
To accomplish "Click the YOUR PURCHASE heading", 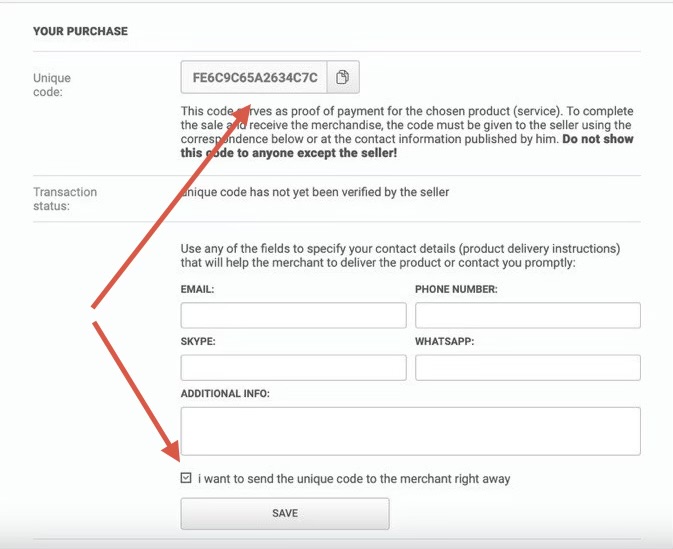I will pos(80,31).
